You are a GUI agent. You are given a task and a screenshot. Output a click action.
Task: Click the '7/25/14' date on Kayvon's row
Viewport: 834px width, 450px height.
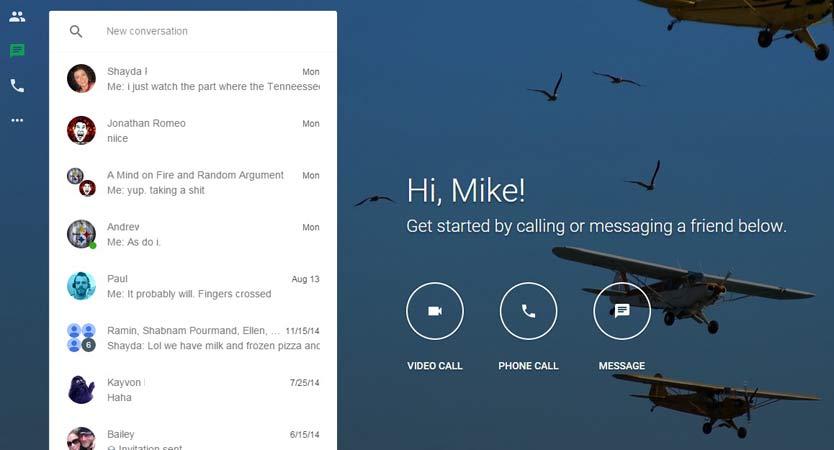coord(304,382)
